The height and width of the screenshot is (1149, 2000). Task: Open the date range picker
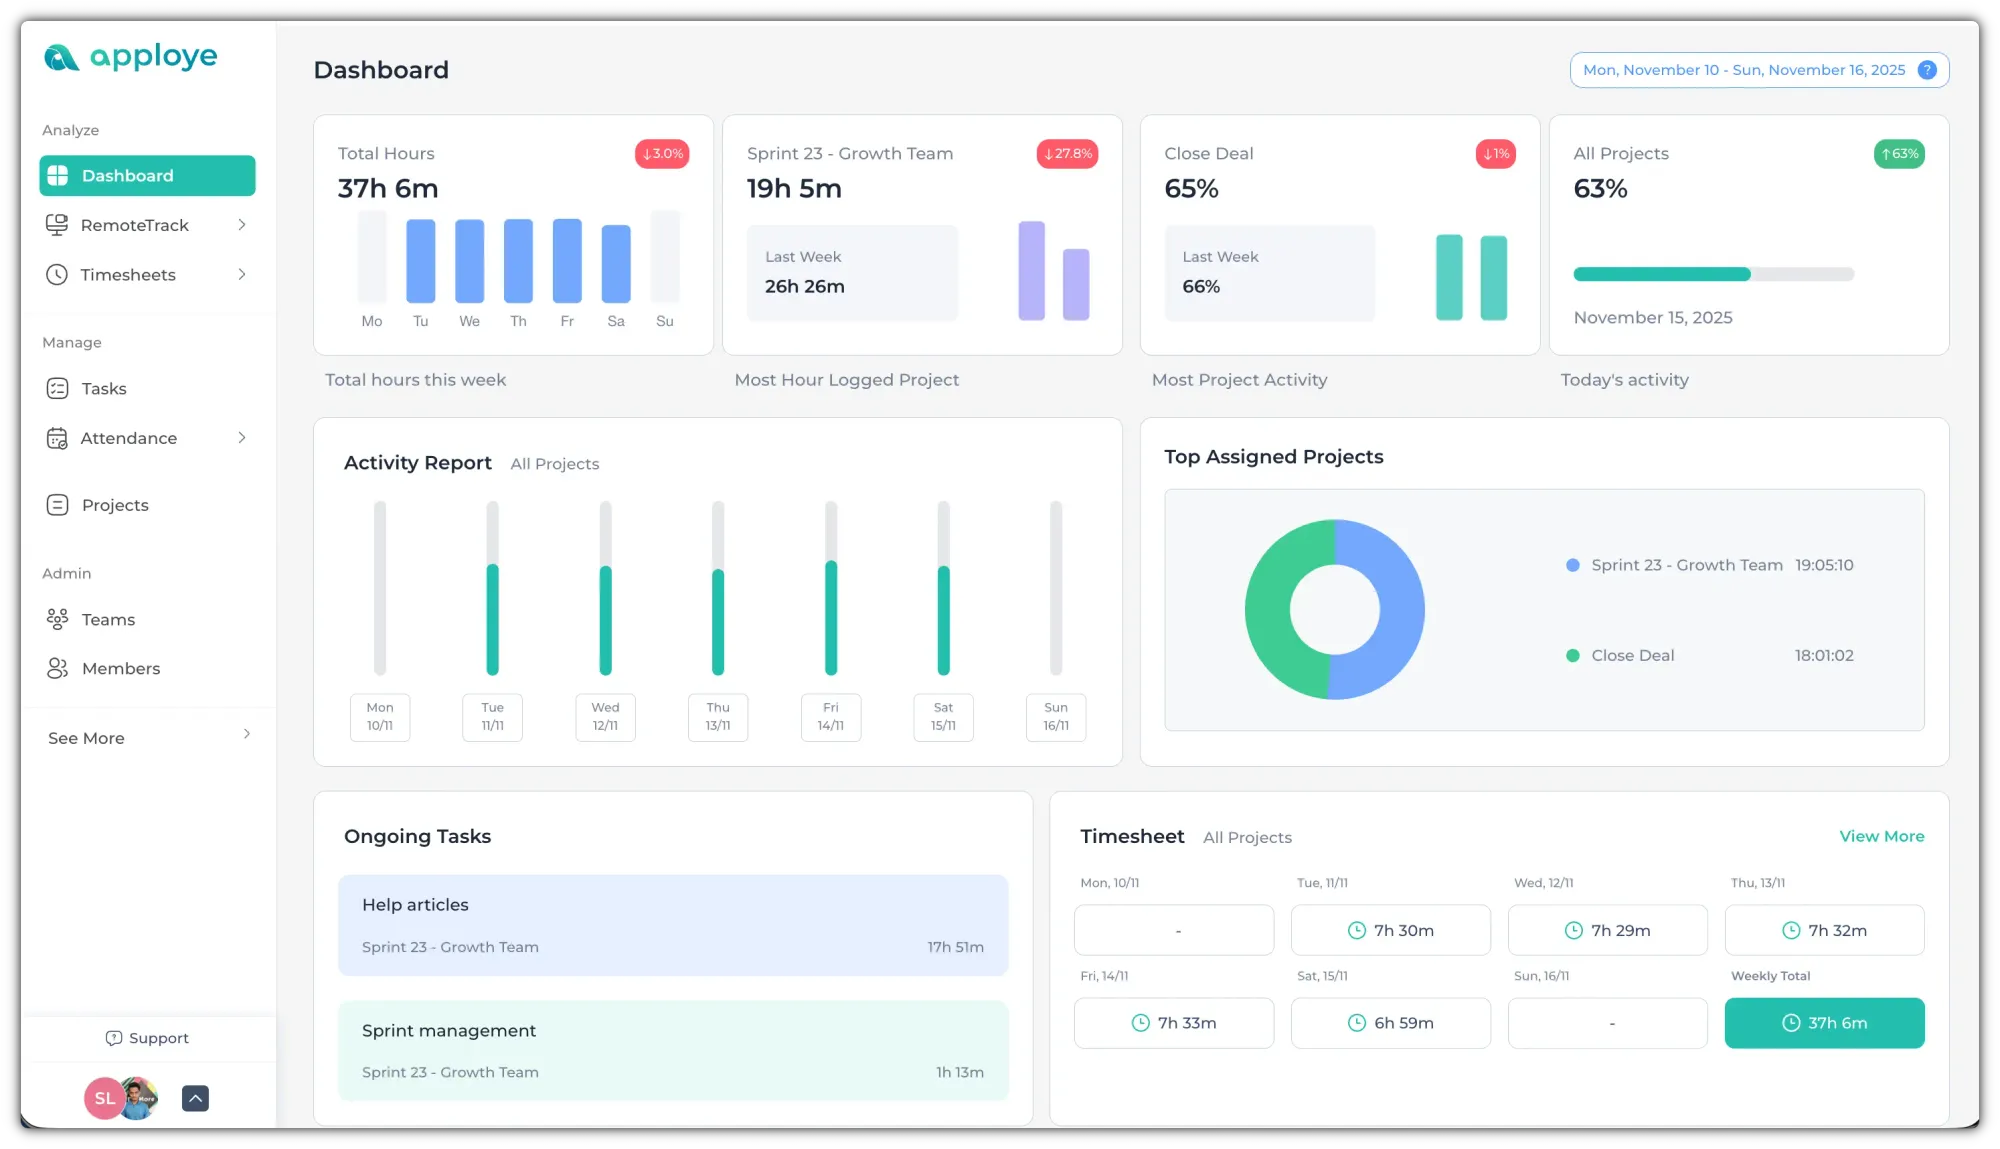tap(1744, 70)
